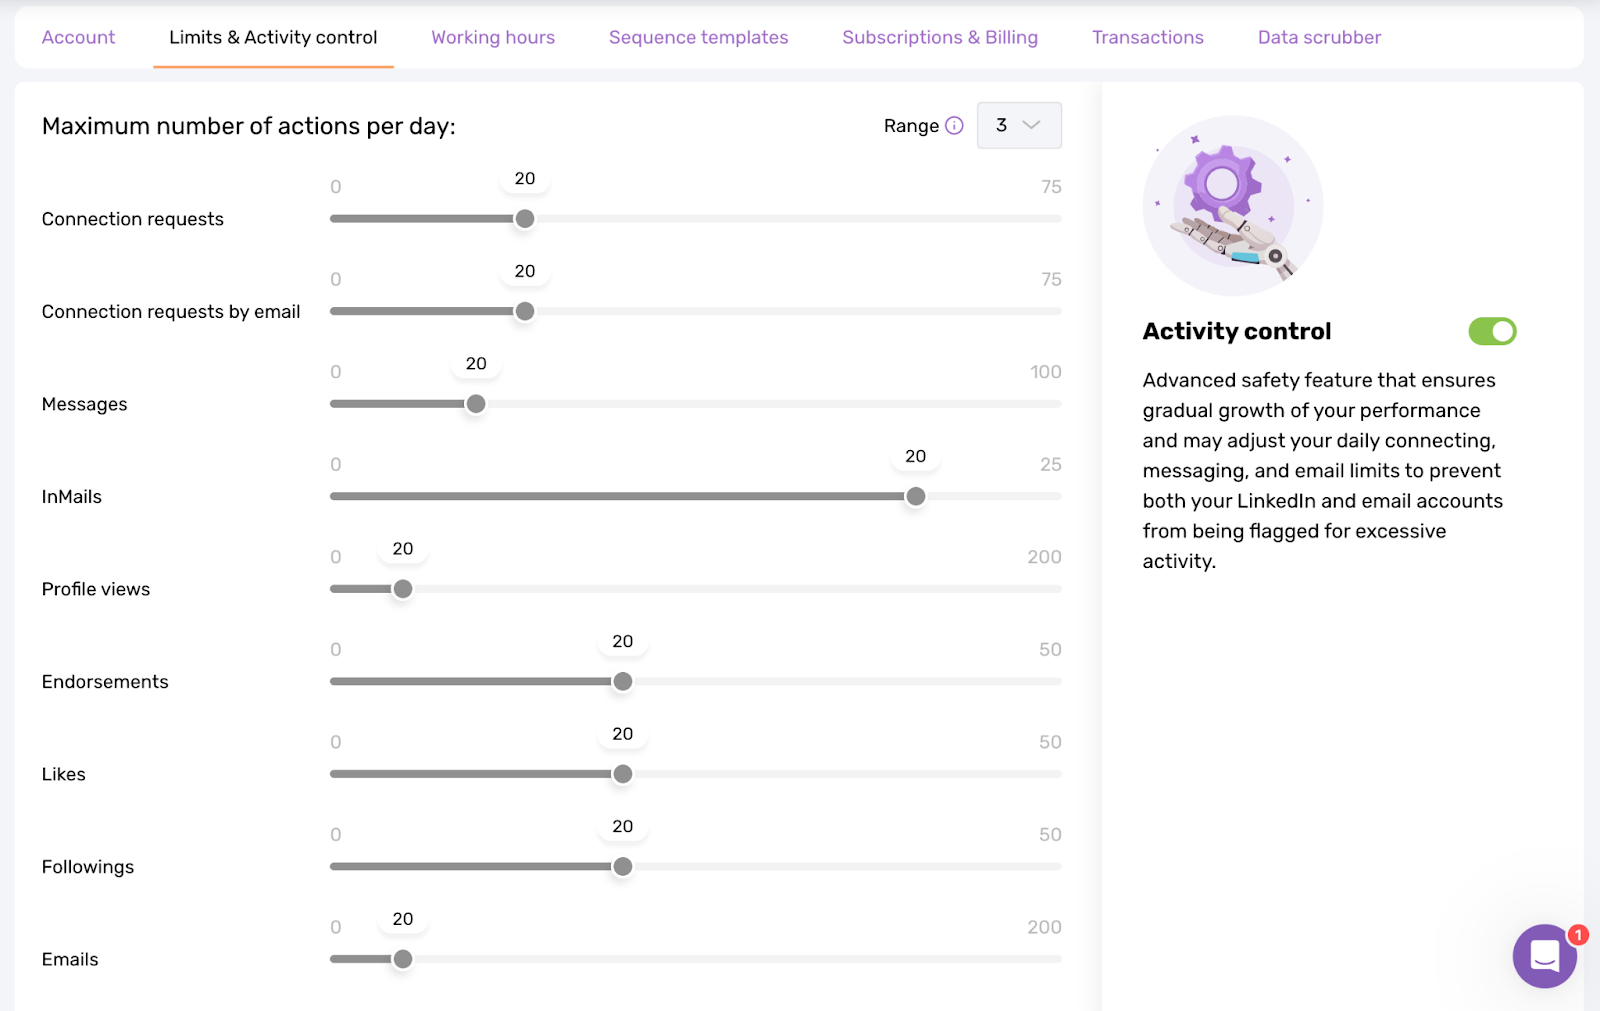The width and height of the screenshot is (1600, 1011).
Task: Open the Working hours tab
Action: (x=492, y=37)
